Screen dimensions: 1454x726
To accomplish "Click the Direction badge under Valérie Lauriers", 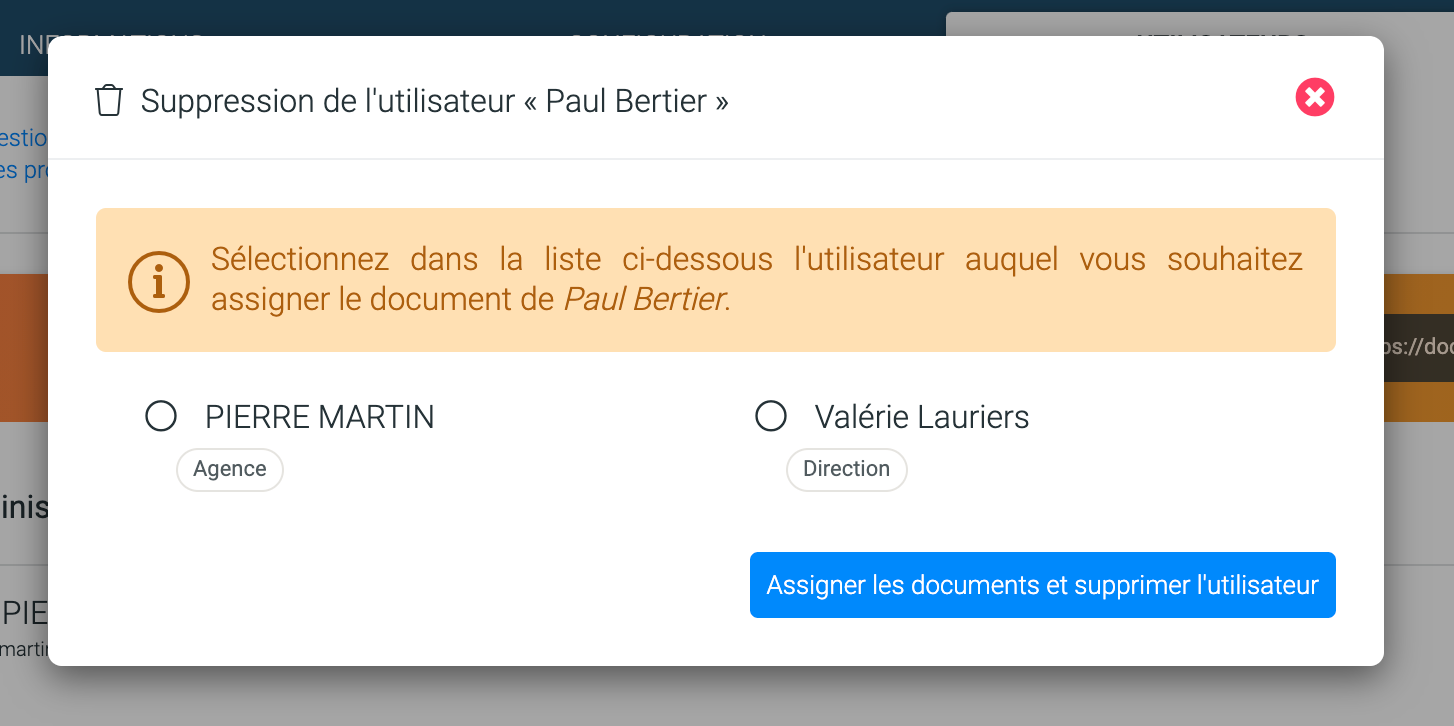I will point(846,470).
